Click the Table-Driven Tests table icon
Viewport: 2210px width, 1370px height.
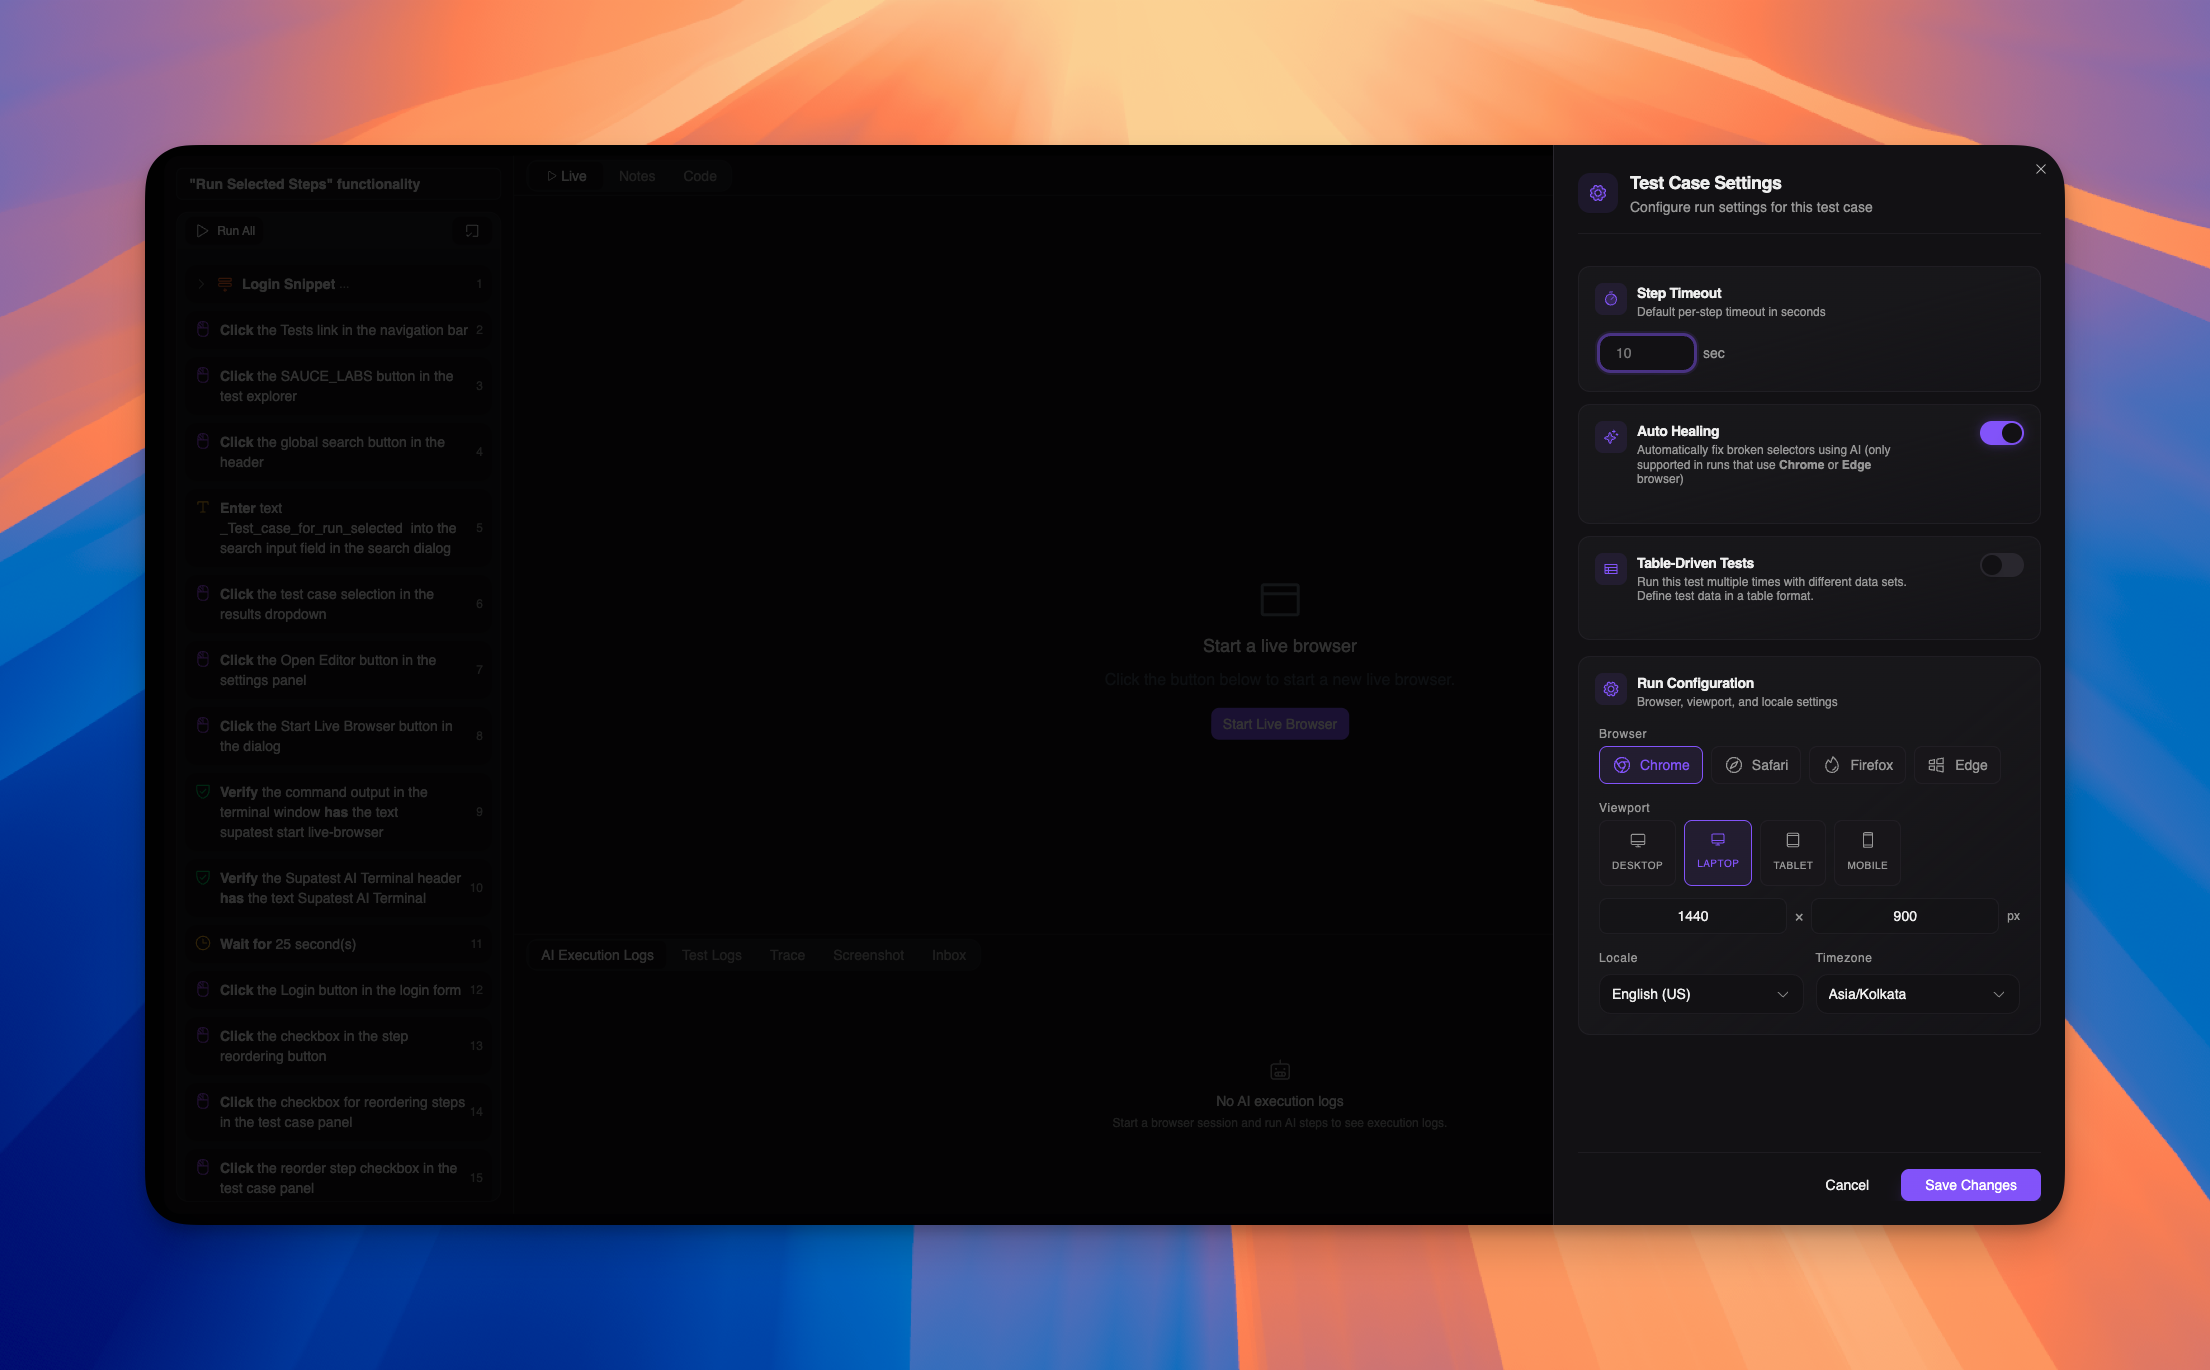(x=1610, y=569)
